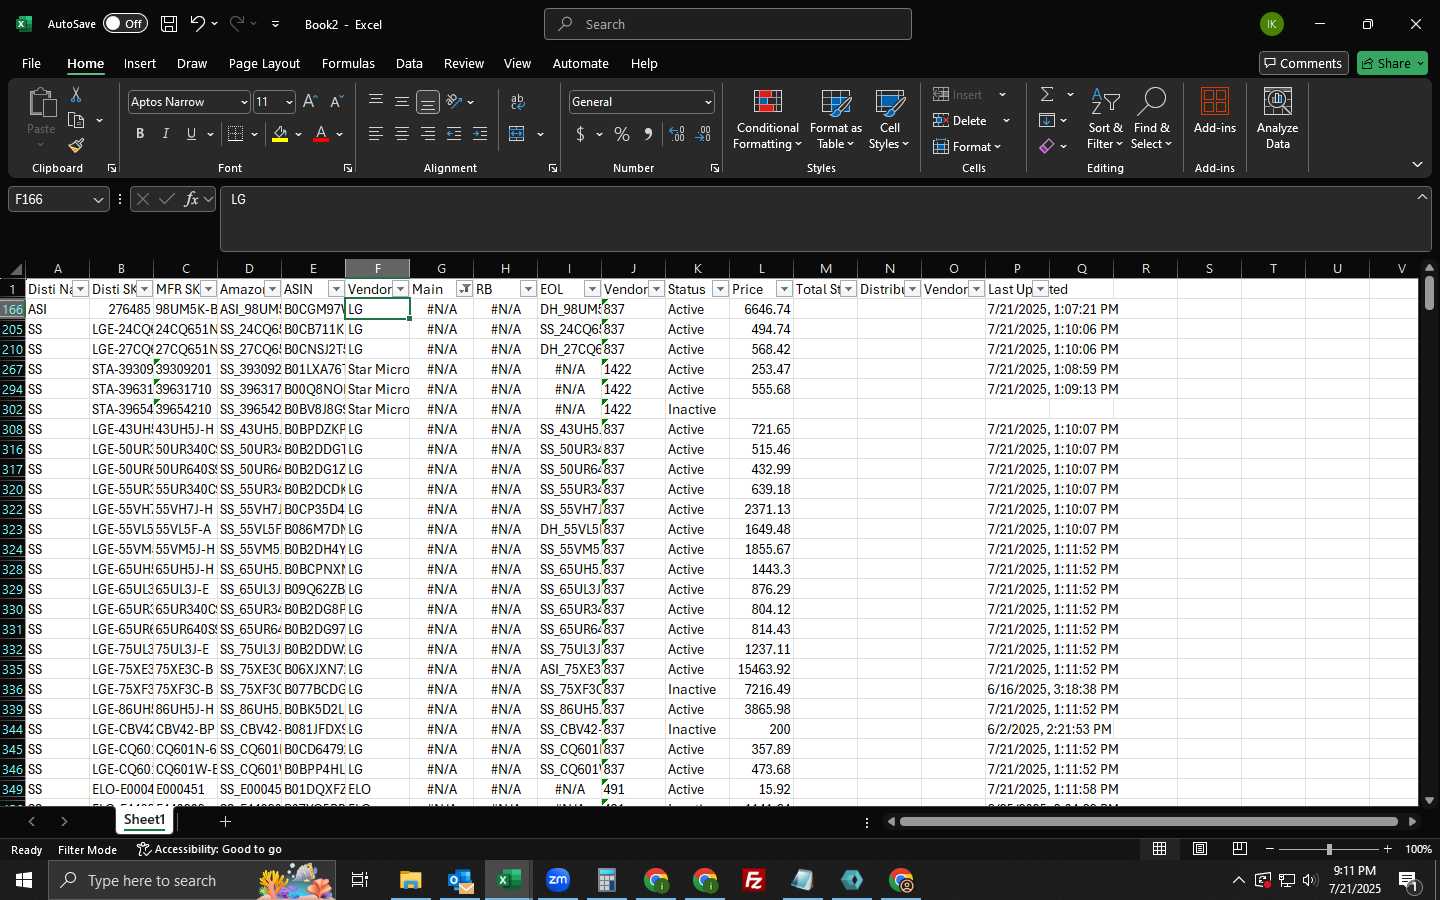Screen dimensions: 1440x900
Task: Click Decrease Indent icon
Action: pos(454,134)
